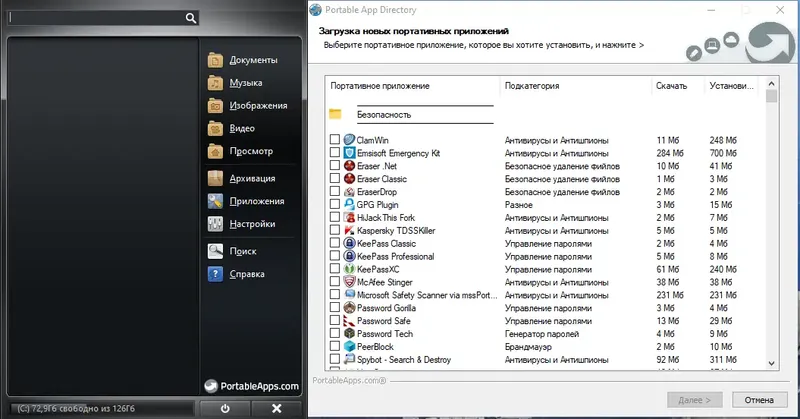Open the Документы folder icon
800x419 pixels.
(x=215, y=60)
